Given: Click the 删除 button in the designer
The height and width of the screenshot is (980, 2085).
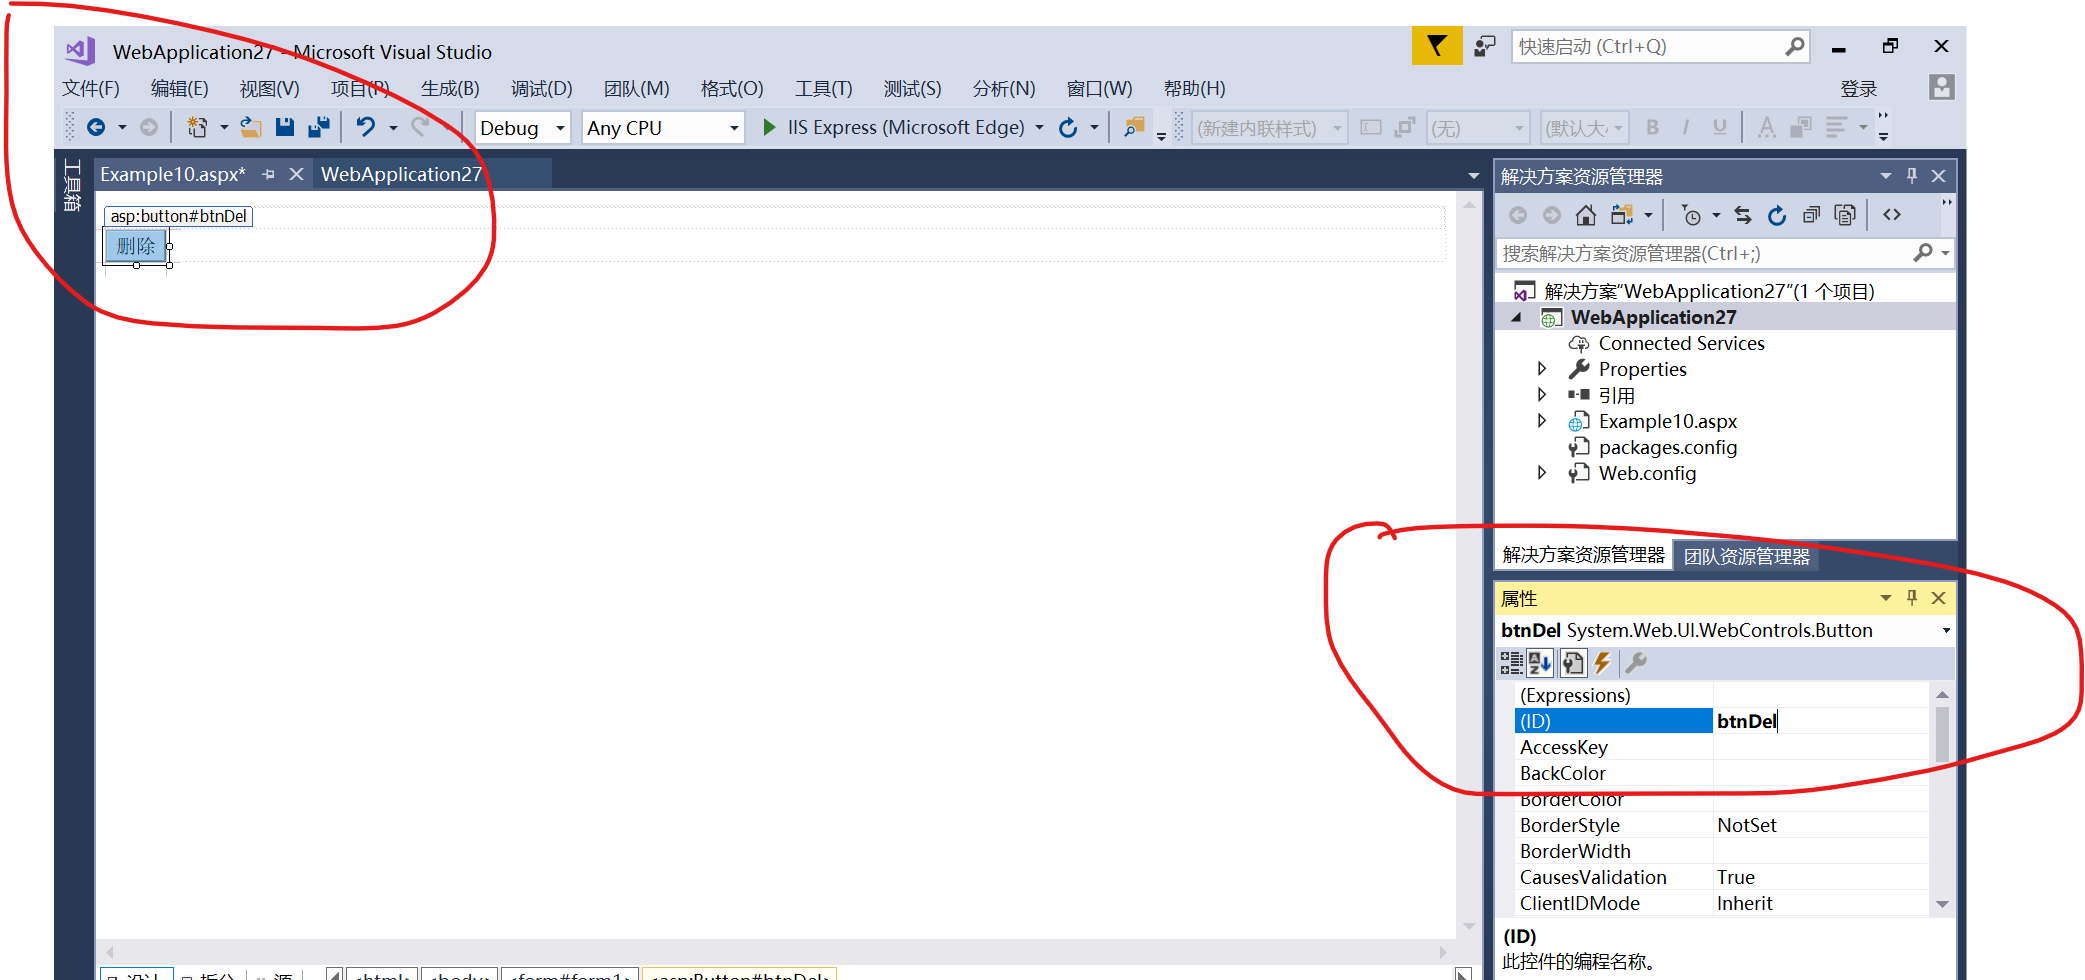Looking at the screenshot, I should [x=135, y=245].
